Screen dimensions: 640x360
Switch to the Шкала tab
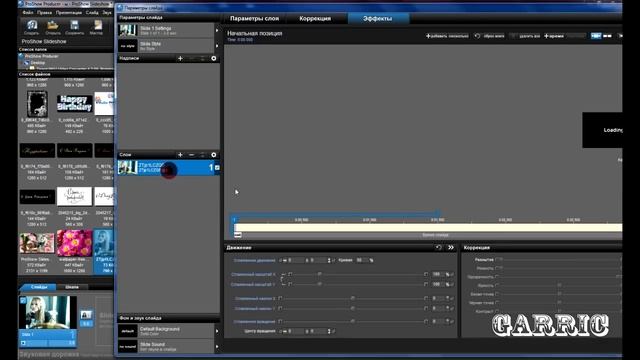click(x=72, y=287)
